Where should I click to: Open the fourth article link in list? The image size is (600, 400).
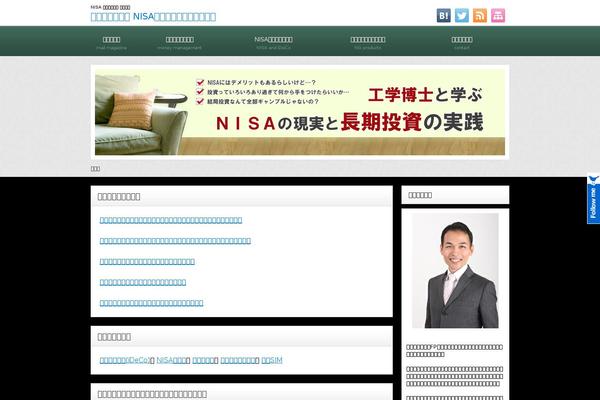click(x=143, y=282)
